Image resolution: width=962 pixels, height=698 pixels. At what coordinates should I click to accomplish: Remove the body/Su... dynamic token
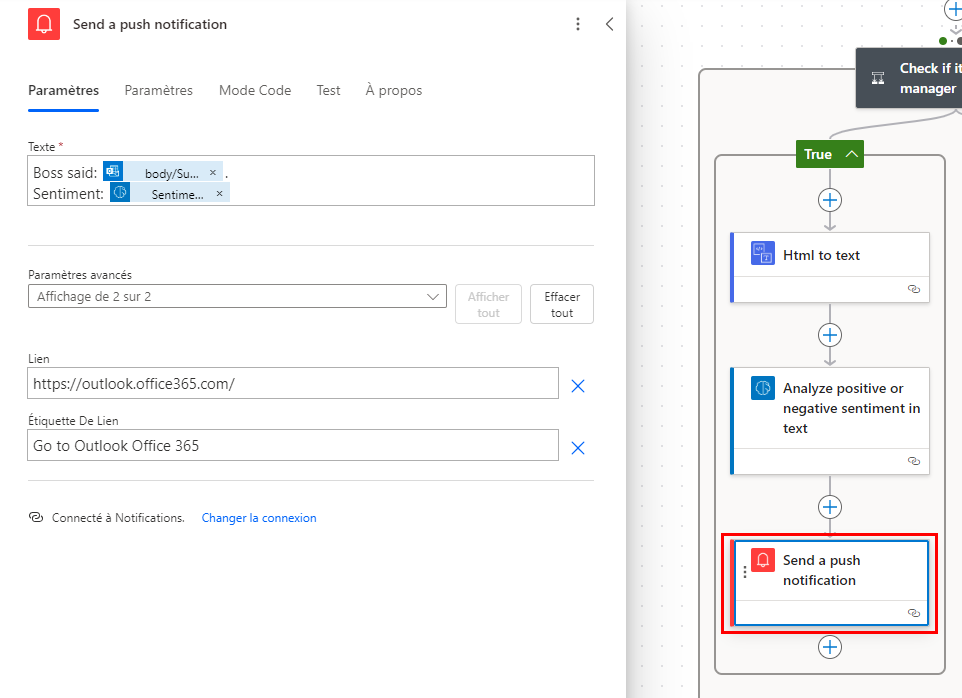pyautogui.click(x=213, y=172)
